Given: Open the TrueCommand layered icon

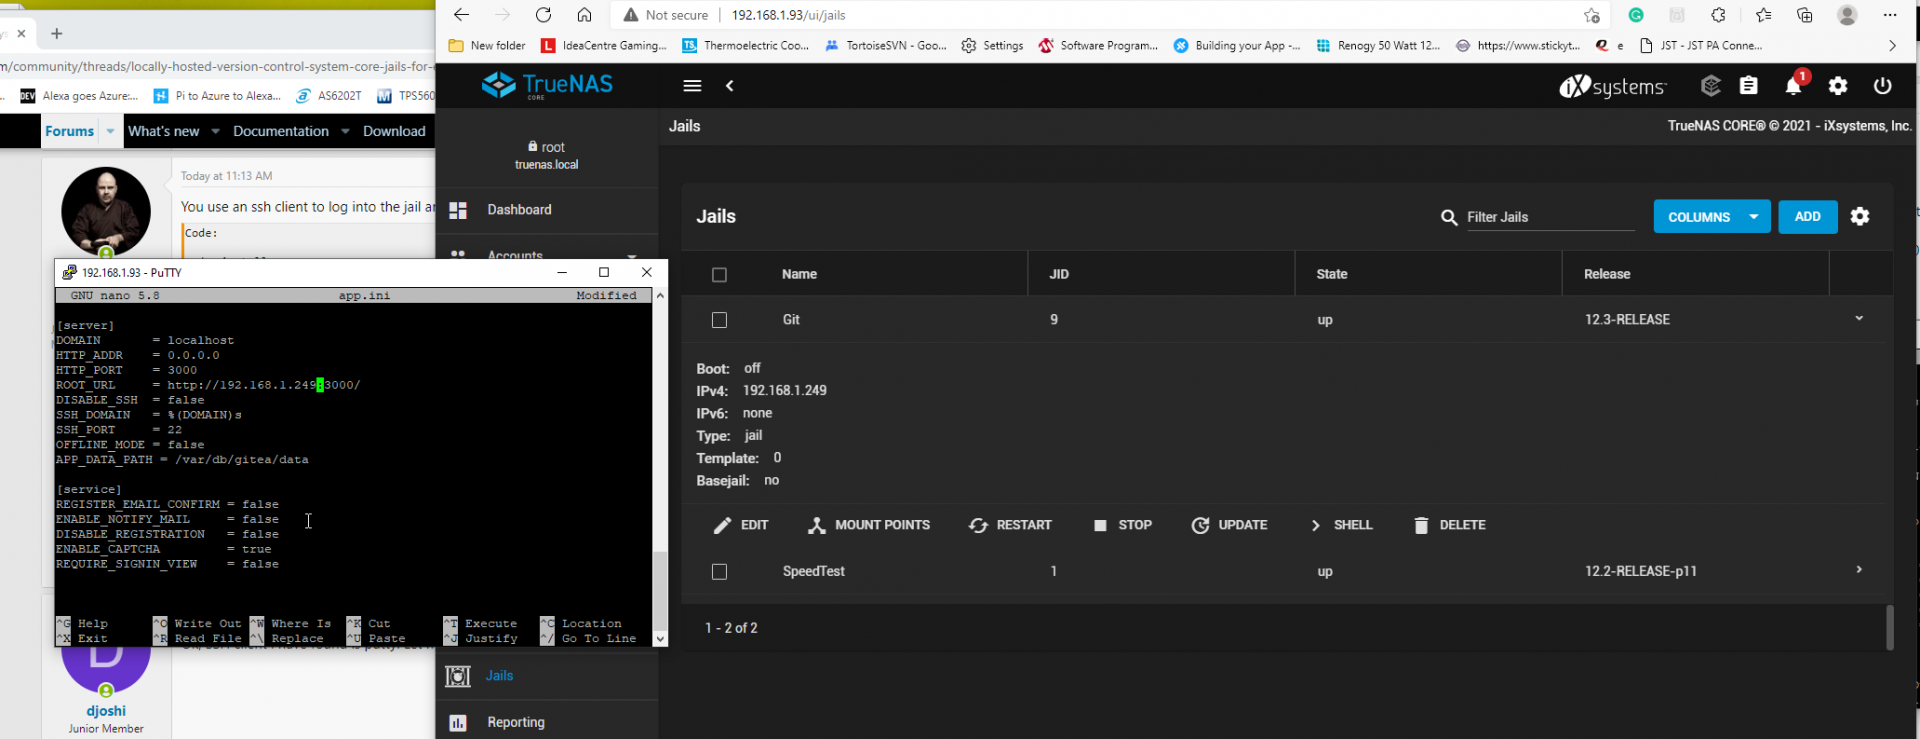Looking at the screenshot, I should pyautogui.click(x=1711, y=86).
